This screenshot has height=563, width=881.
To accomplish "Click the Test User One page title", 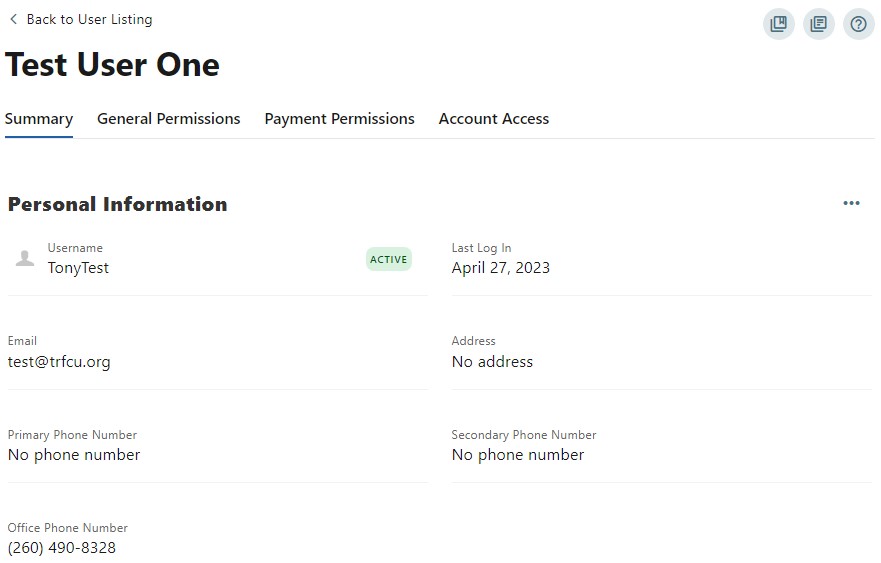I will [x=112, y=65].
